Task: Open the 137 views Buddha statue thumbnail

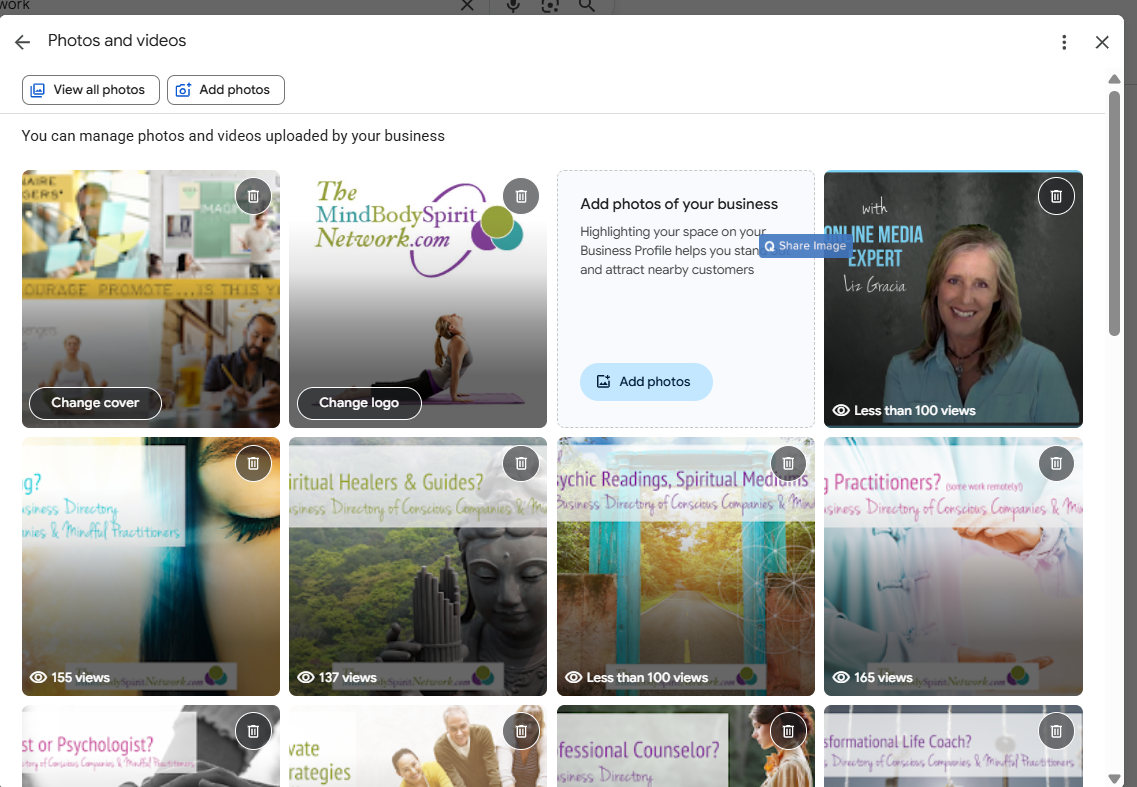Action: coord(418,566)
